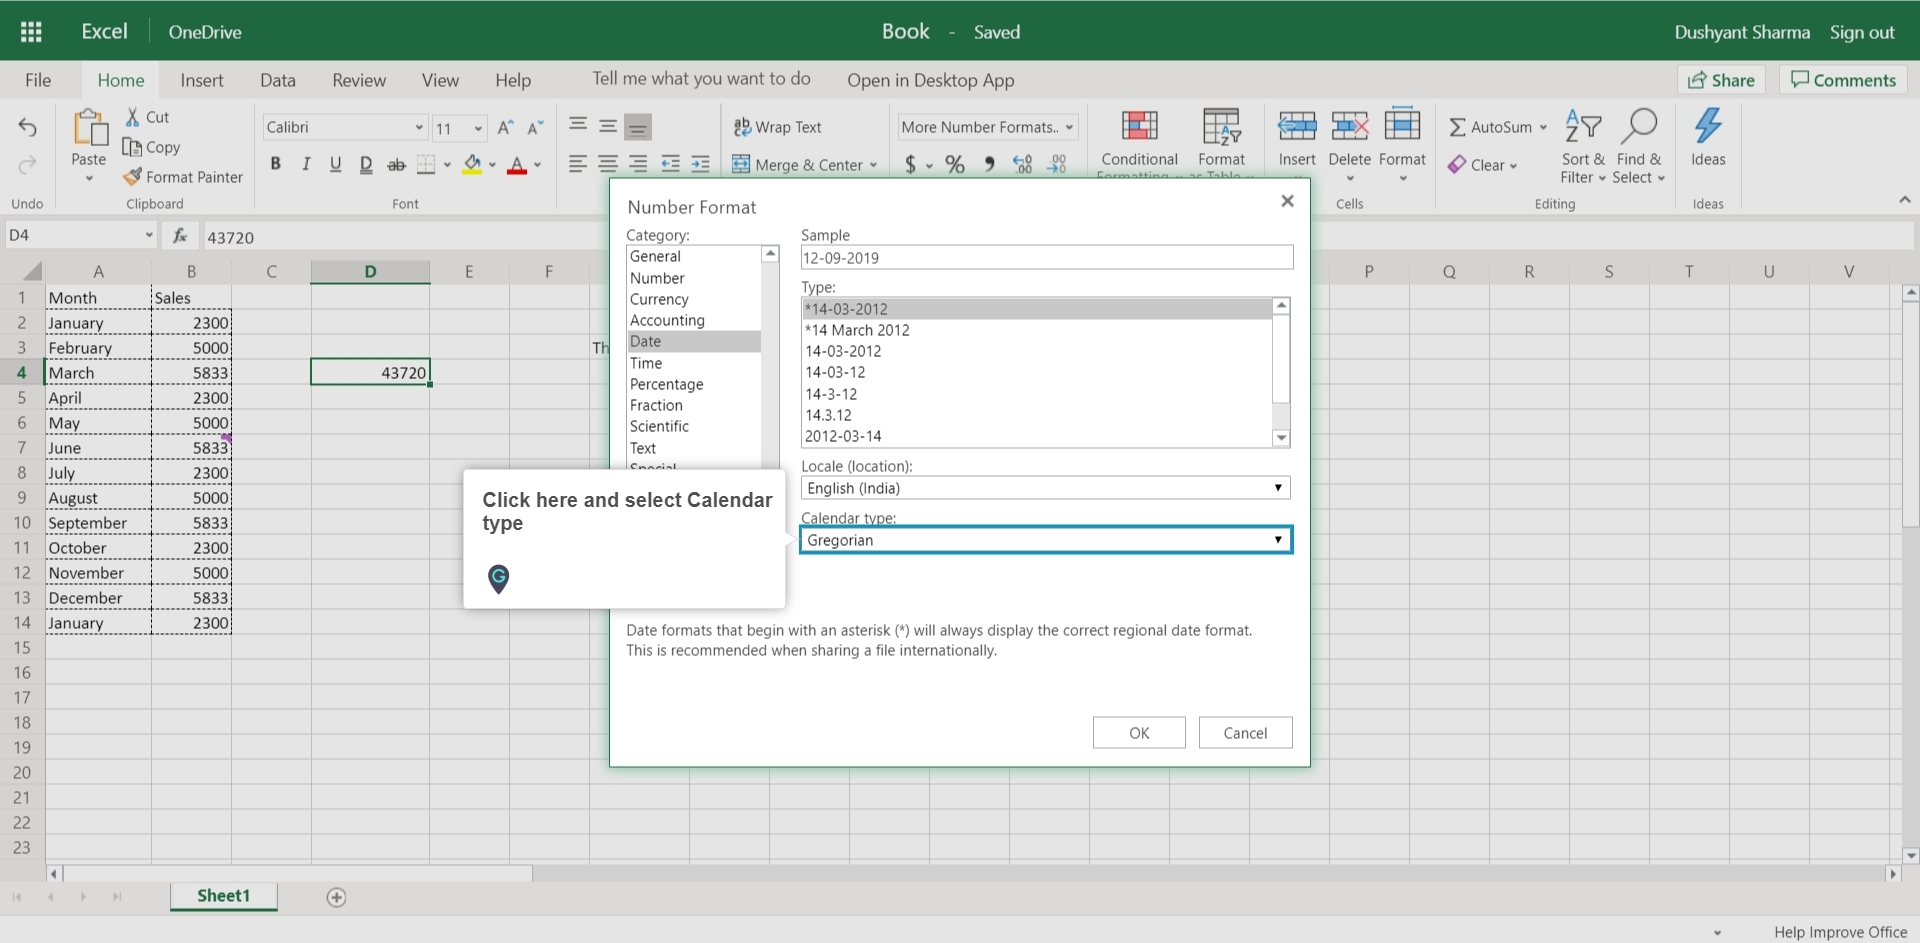The image size is (1920, 943).
Task: Delete cells using the Delete icon
Action: point(1350,140)
